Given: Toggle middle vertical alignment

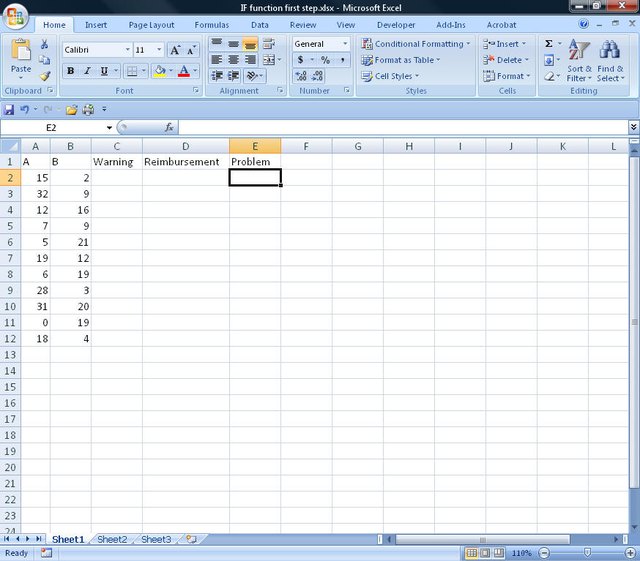Looking at the screenshot, I should (233, 43).
